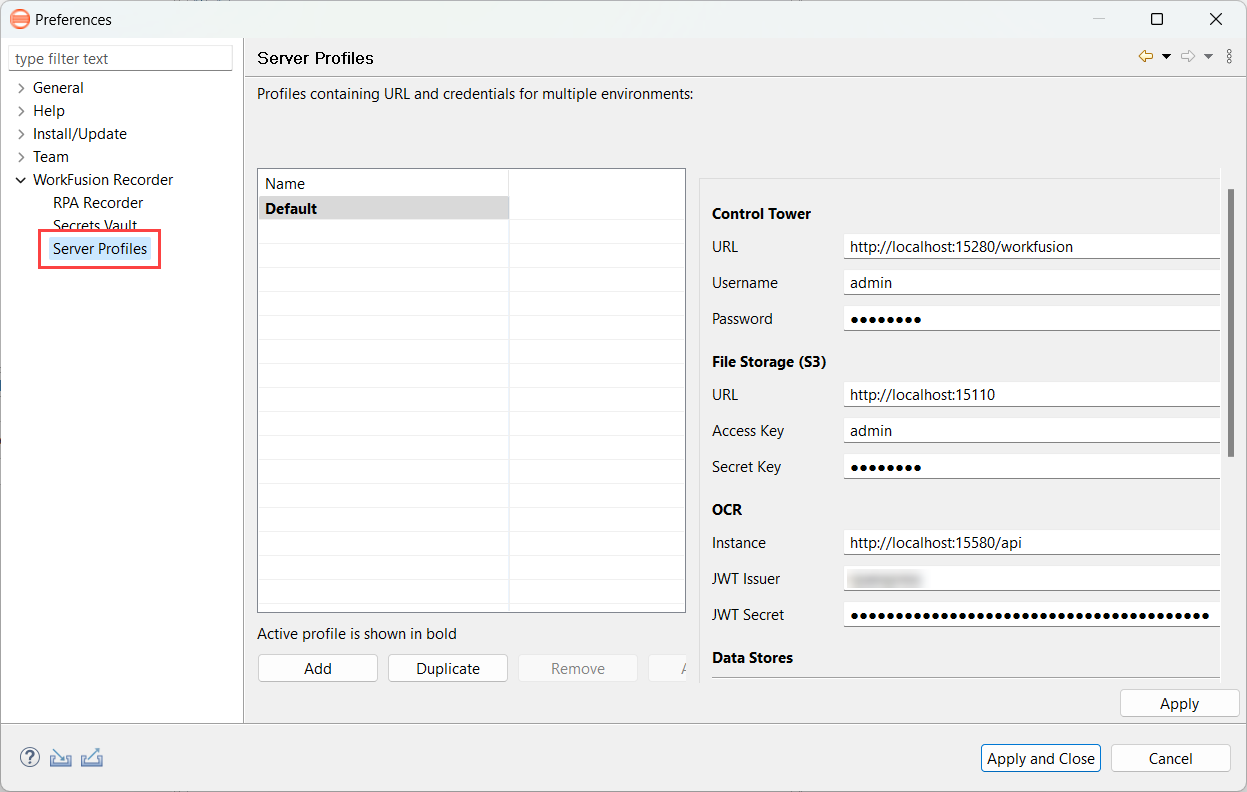Click the Add profile button

[x=318, y=669]
